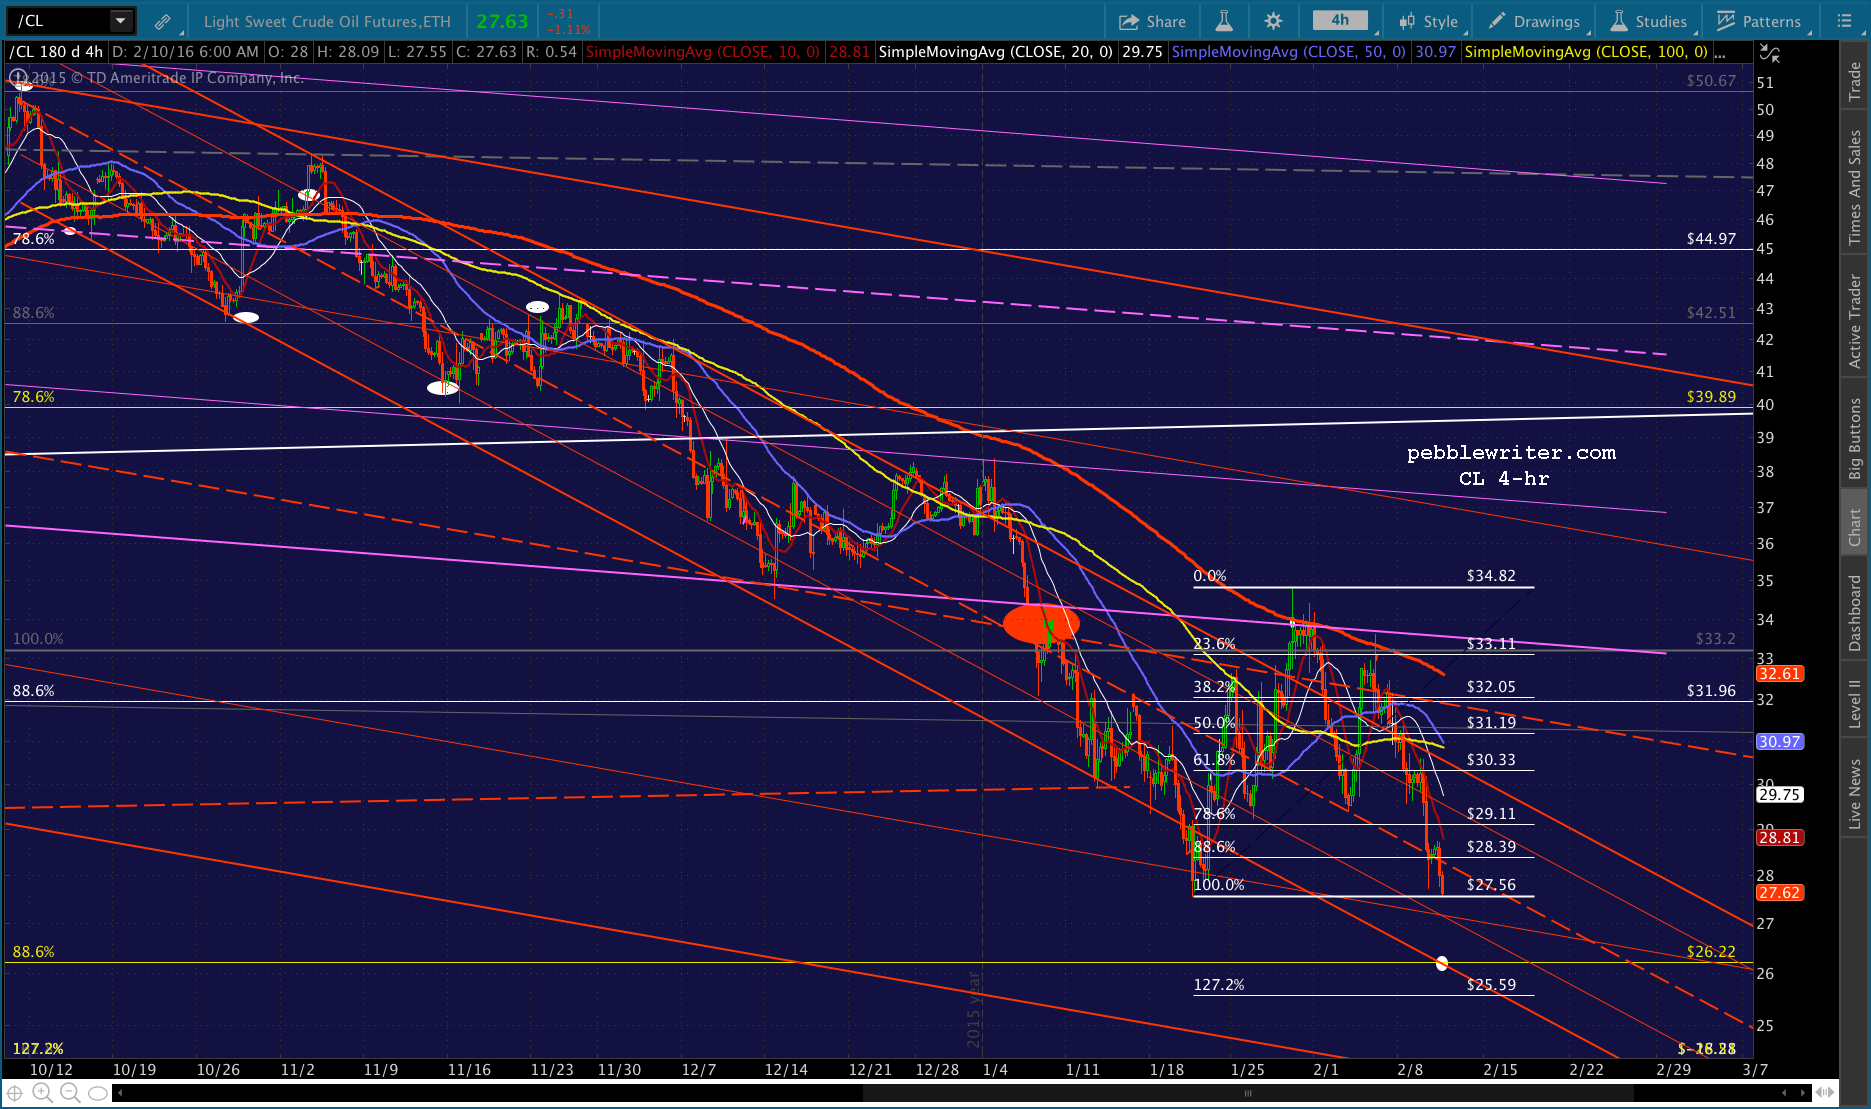The width and height of the screenshot is (1871, 1109).
Task: Click the candlestick Style icon
Action: (1407, 22)
